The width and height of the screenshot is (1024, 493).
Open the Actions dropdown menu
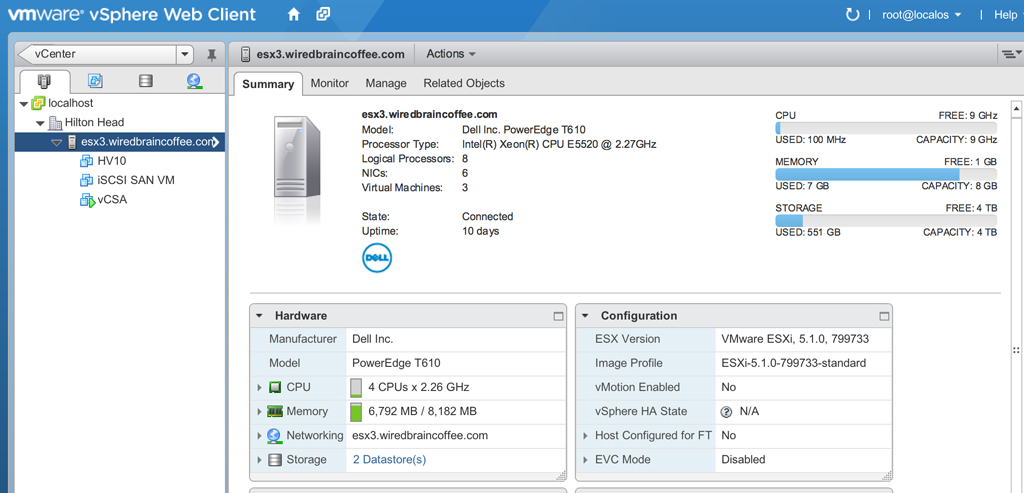451,54
